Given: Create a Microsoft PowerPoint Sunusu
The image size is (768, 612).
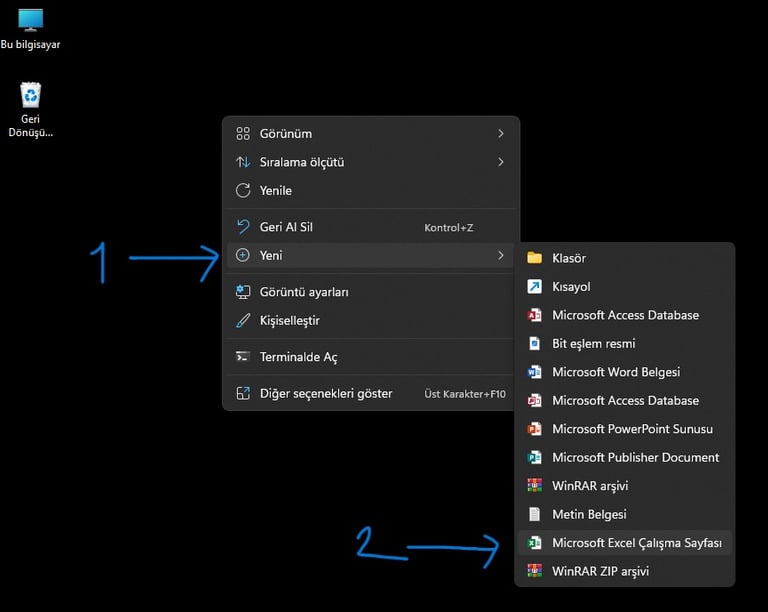Looking at the screenshot, I should (x=624, y=429).
